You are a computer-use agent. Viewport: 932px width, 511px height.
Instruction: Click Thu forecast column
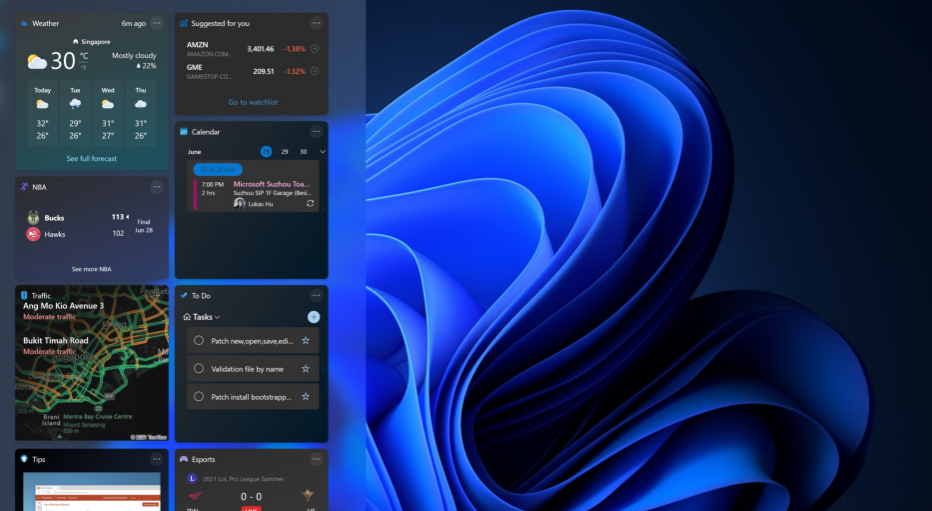[x=141, y=113]
